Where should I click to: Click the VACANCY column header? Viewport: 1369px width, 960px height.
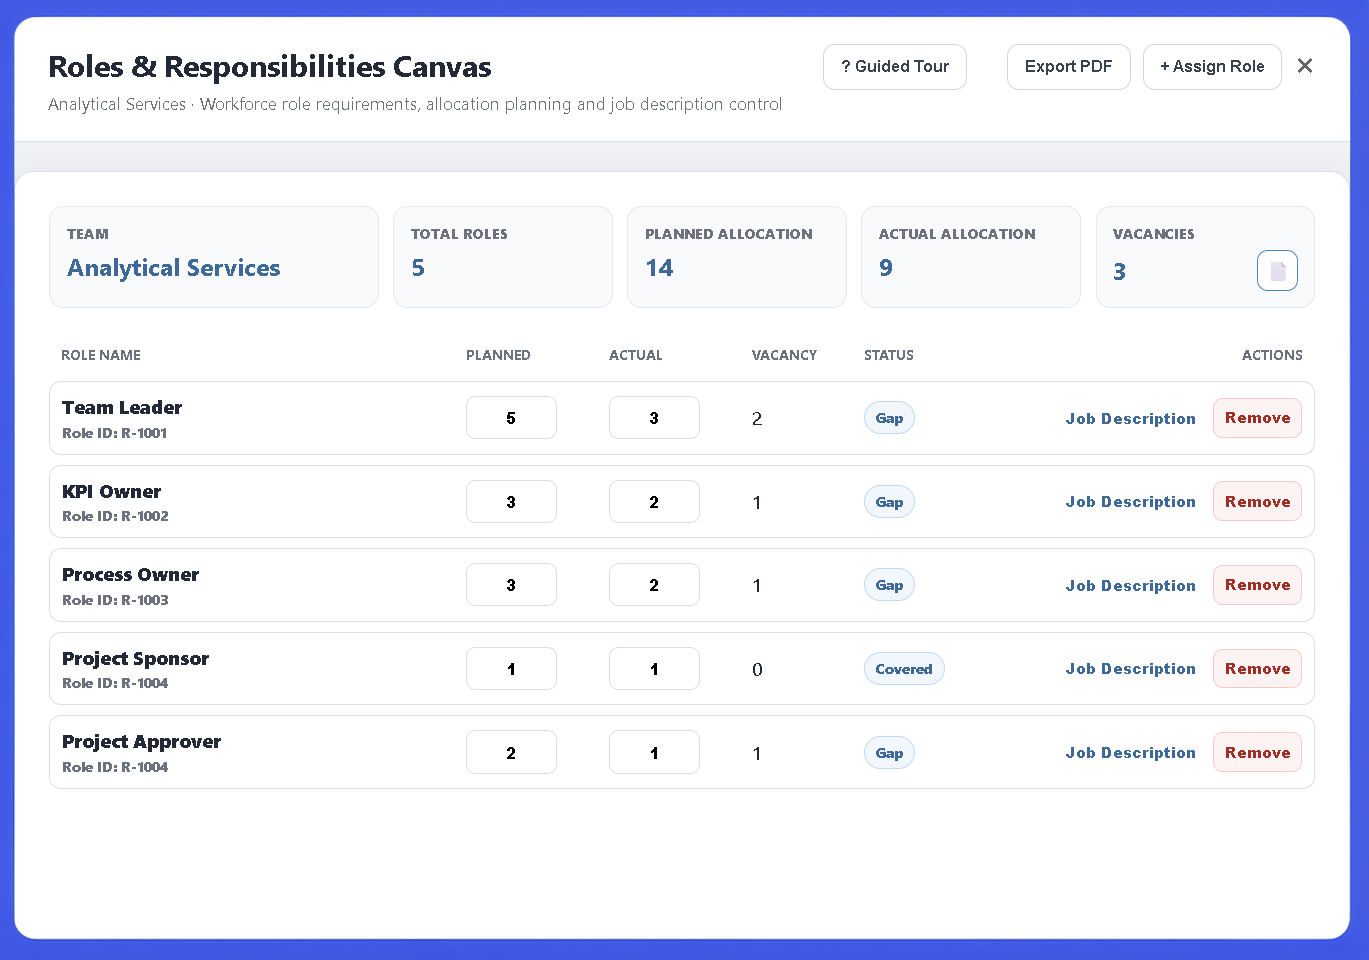coord(784,355)
